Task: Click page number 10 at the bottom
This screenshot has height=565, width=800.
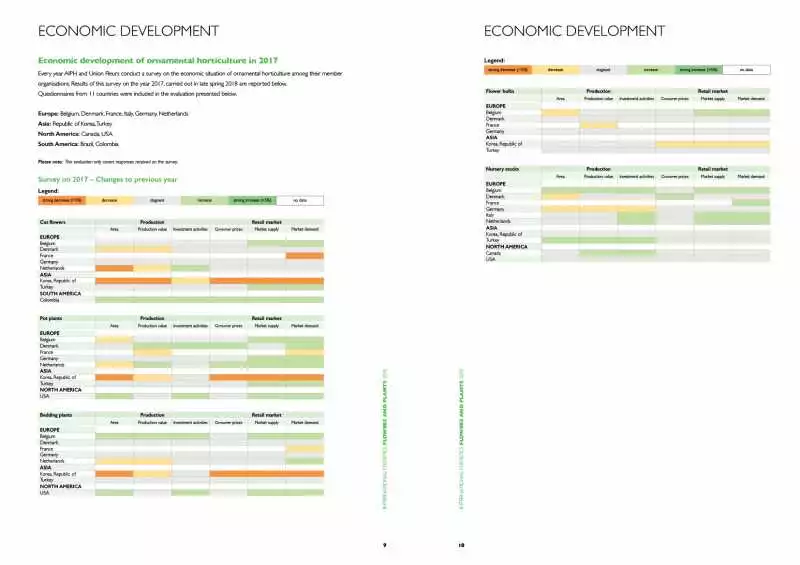Action: pos(461,546)
